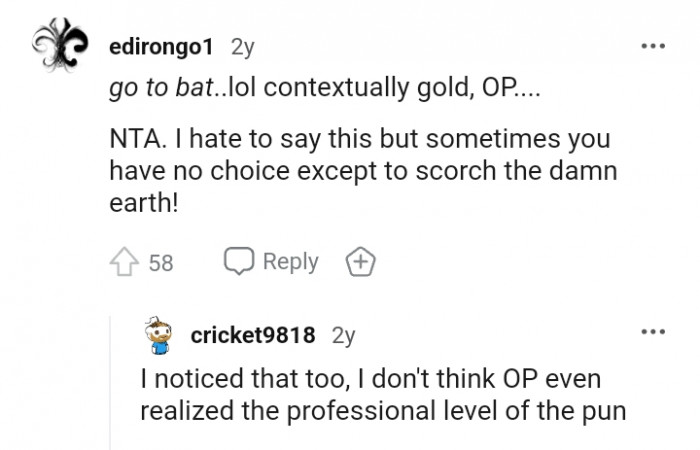Viewport: 700px width, 450px height.
Task: Click the italic "go to bat" text
Action: (x=156, y=90)
